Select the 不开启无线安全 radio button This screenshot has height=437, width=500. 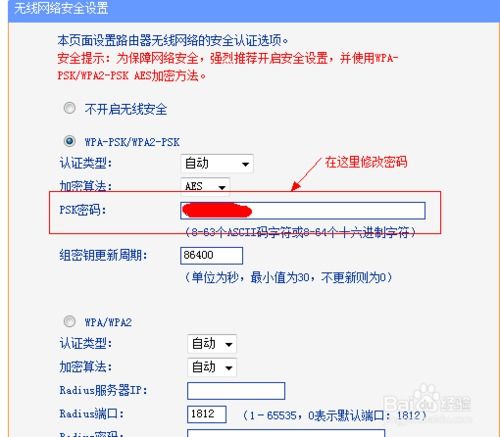coord(69,108)
